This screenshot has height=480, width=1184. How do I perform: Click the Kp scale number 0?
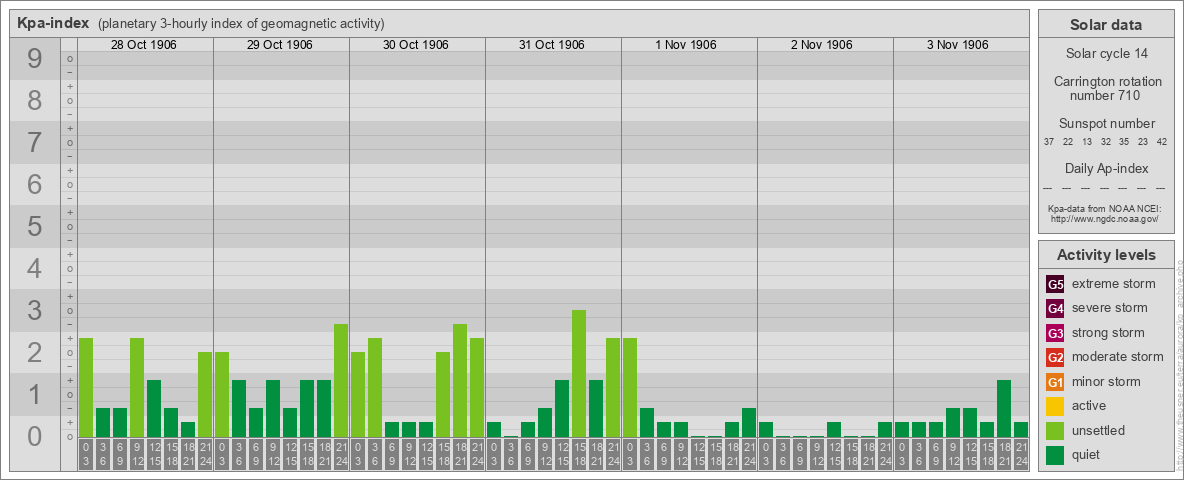click(35, 436)
